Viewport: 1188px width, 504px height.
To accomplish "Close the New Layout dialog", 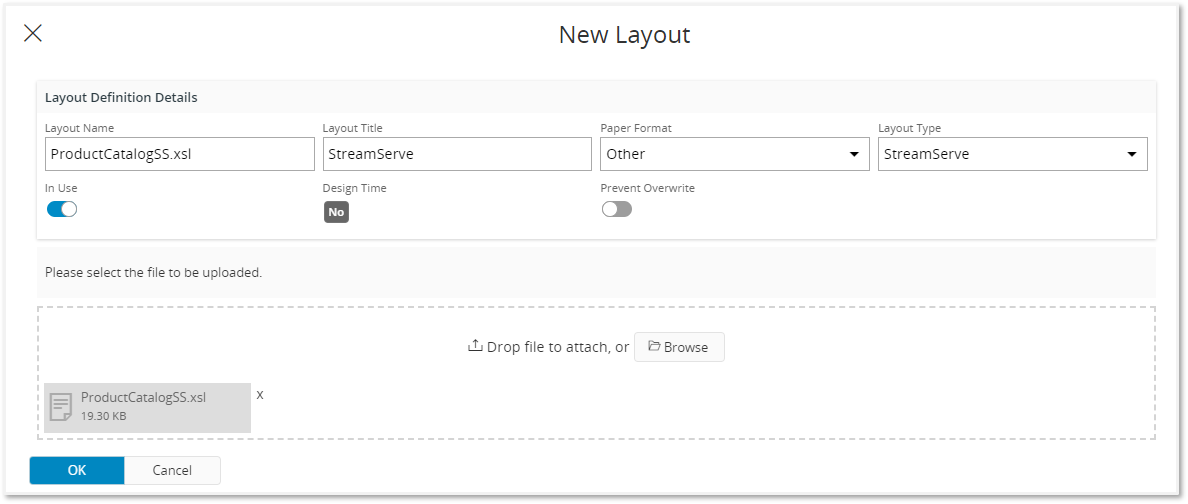I will (x=33, y=34).
